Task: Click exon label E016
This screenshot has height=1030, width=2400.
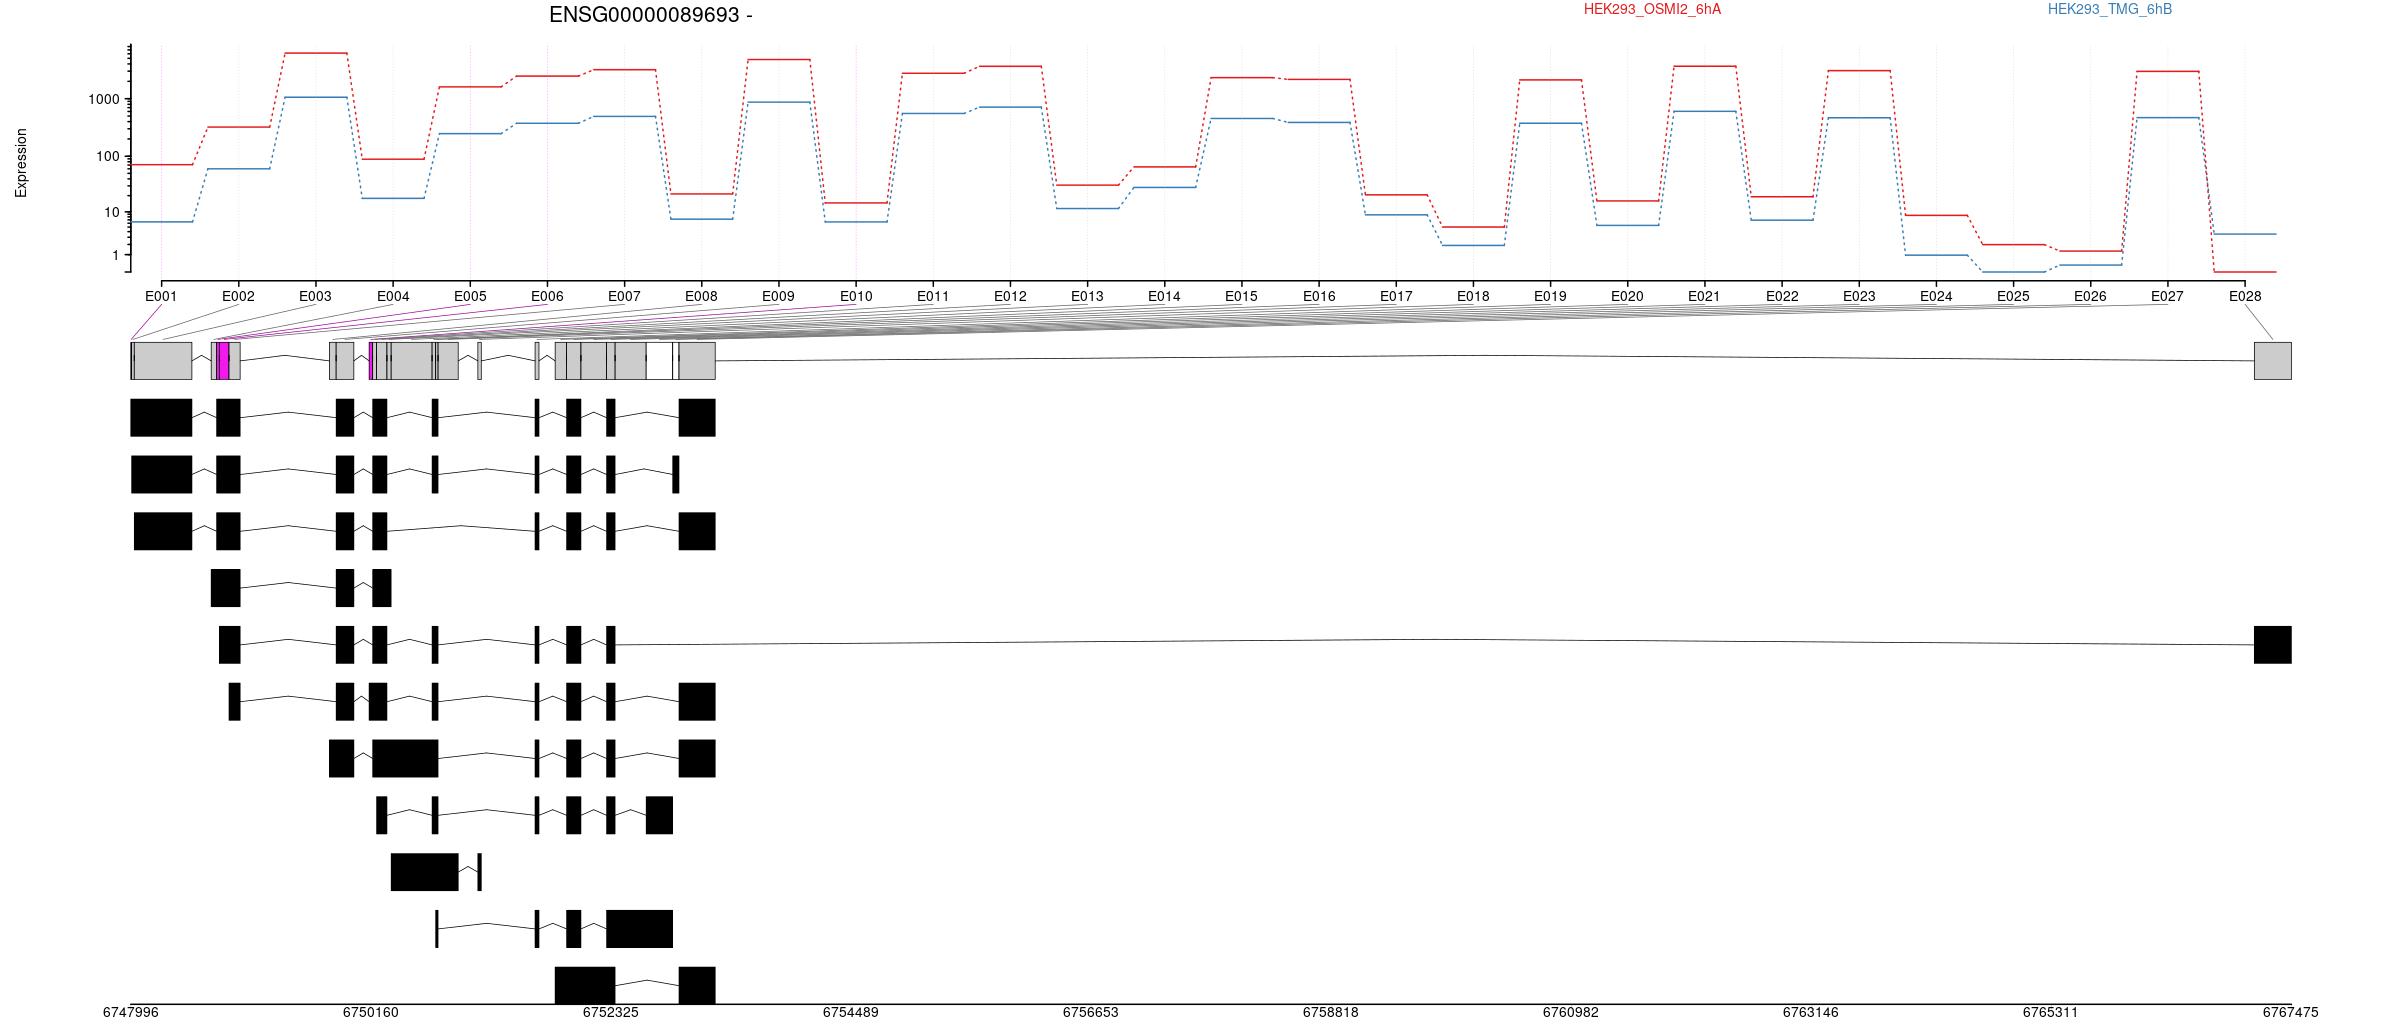Action: (1319, 296)
